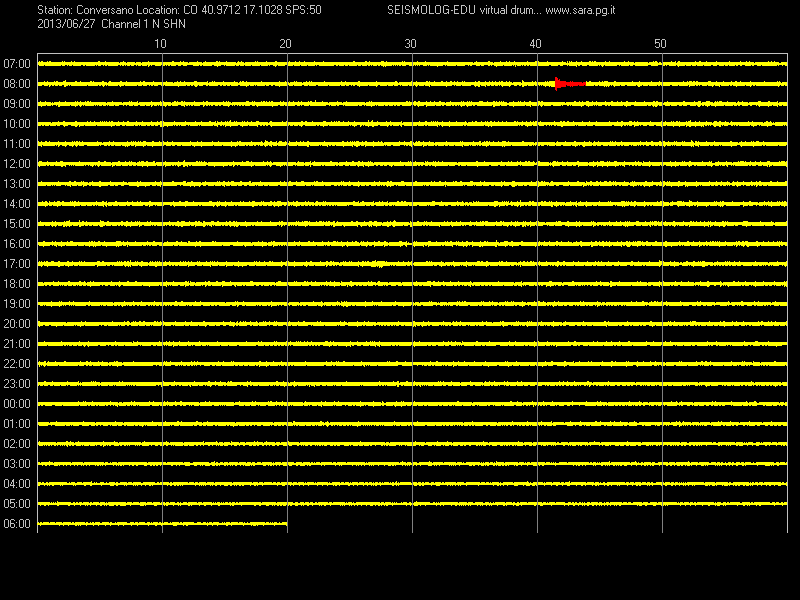Click the 10 minute axis label
The height and width of the screenshot is (600, 800).
click(160, 44)
